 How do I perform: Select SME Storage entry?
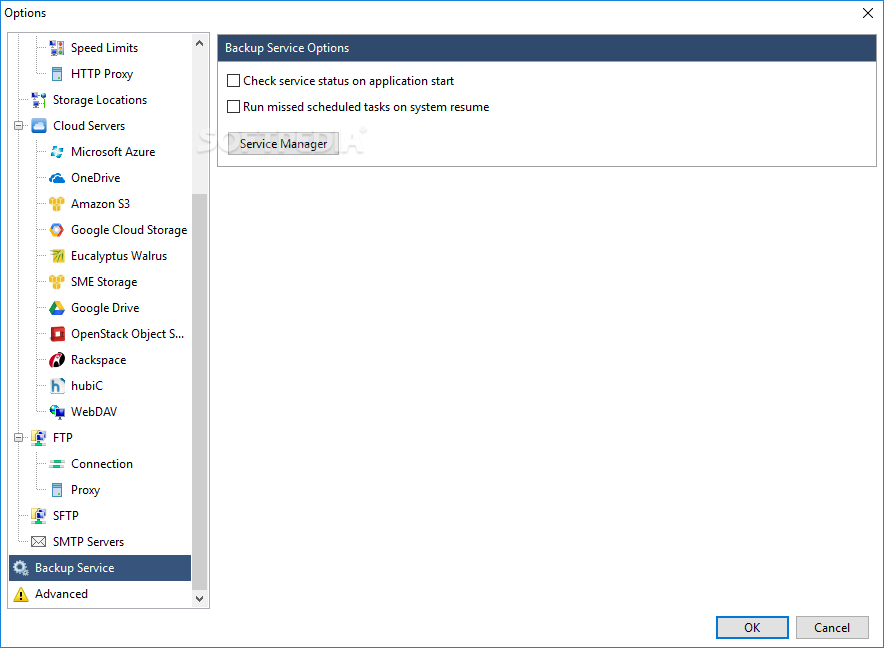[104, 282]
